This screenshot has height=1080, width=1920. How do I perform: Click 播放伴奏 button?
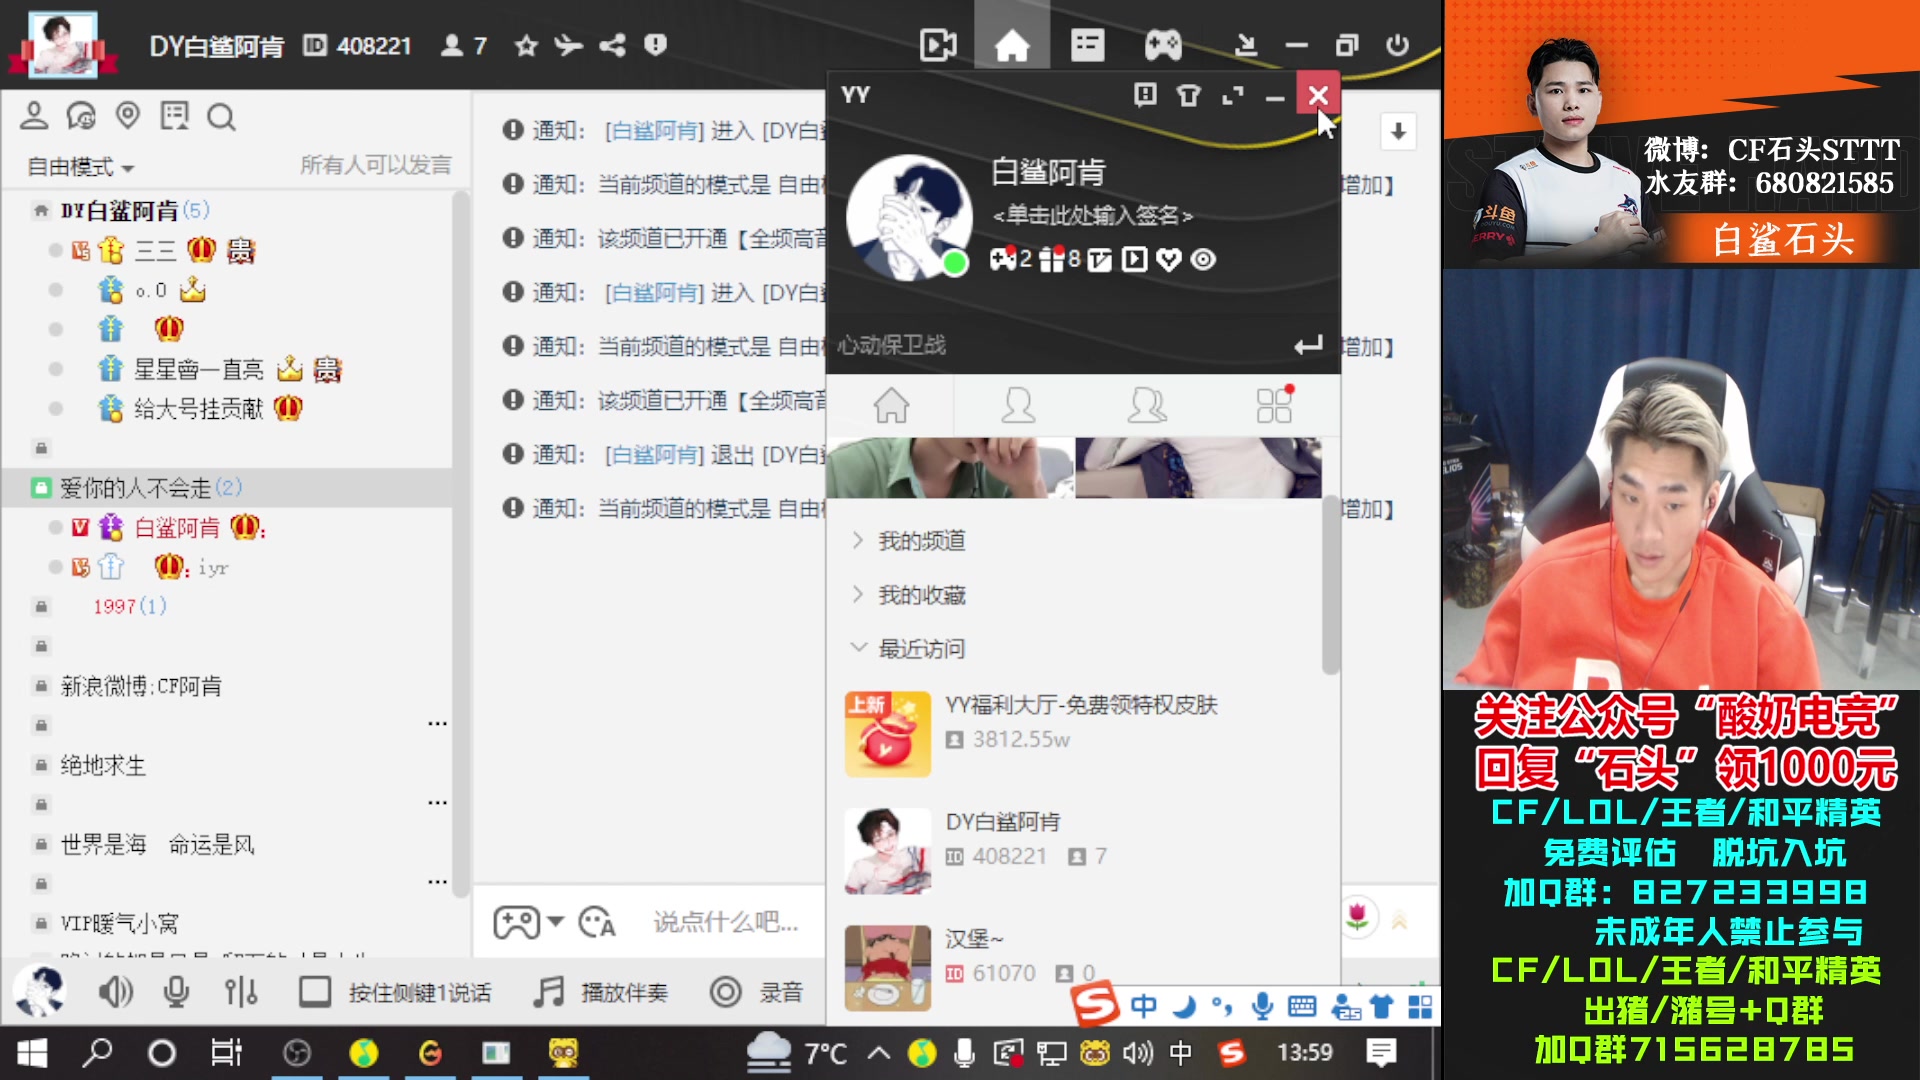(599, 991)
